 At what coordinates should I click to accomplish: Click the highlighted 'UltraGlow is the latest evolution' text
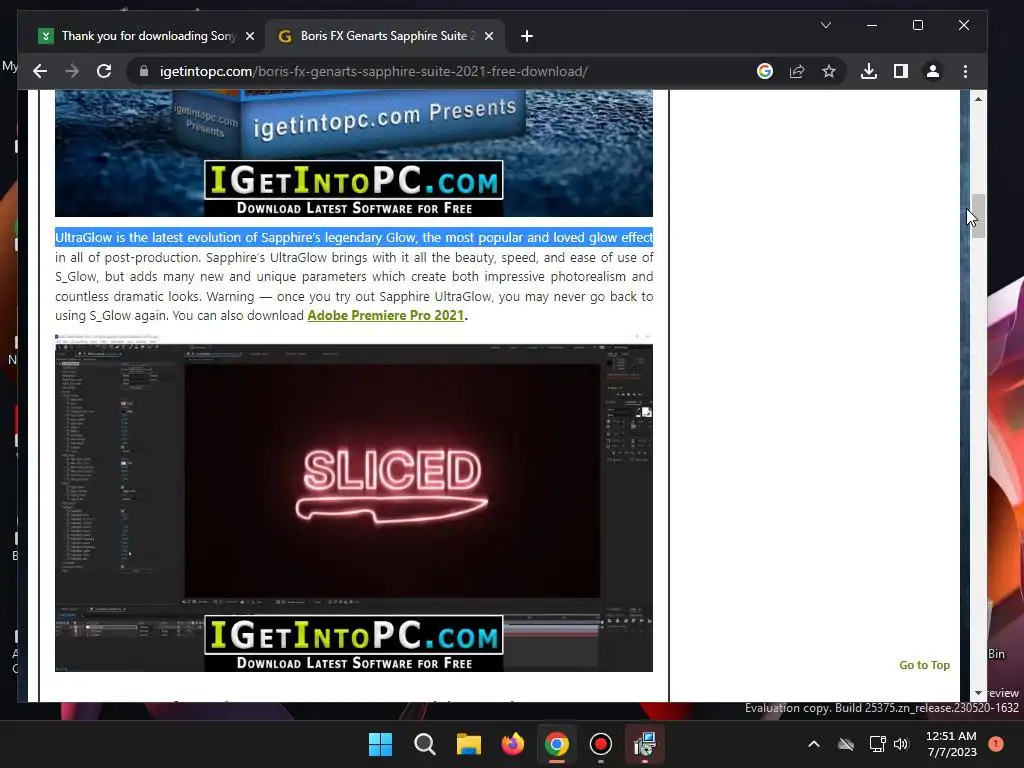click(354, 237)
